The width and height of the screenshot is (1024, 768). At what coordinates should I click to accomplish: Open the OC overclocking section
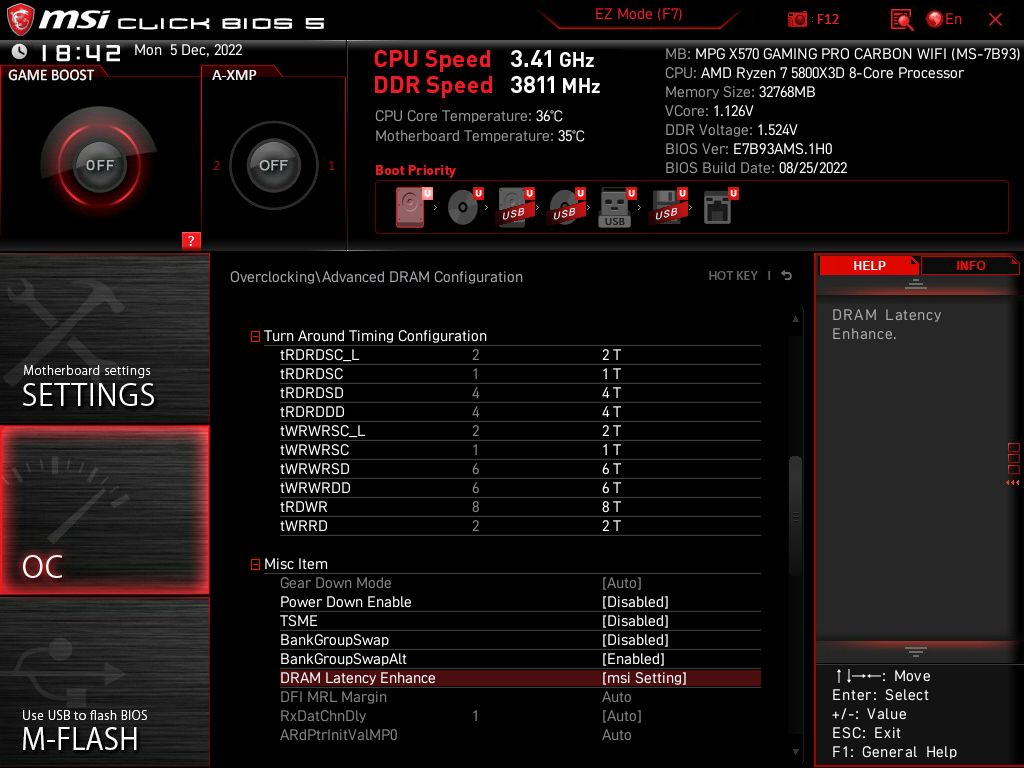coord(104,511)
